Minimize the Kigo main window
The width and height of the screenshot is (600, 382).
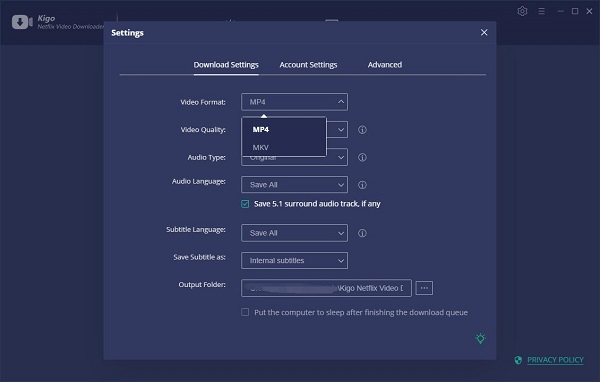(x=560, y=11)
